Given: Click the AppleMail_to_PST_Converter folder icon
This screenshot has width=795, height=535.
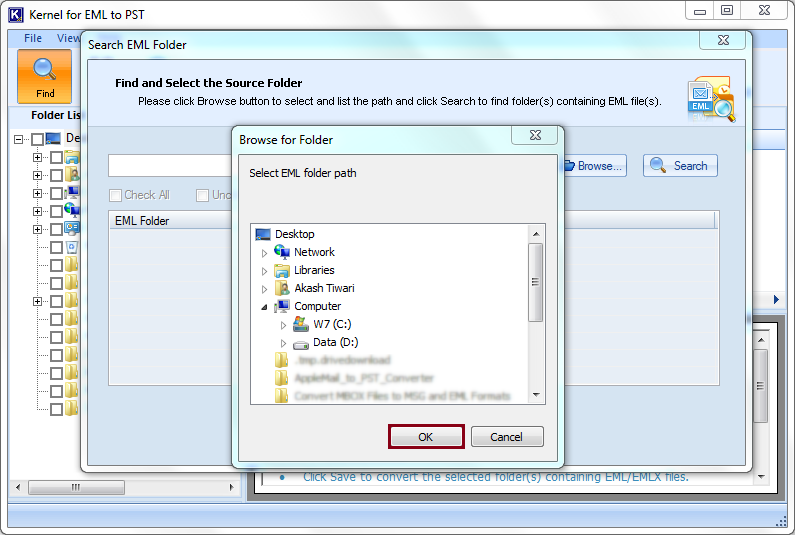Looking at the screenshot, I should (x=281, y=378).
